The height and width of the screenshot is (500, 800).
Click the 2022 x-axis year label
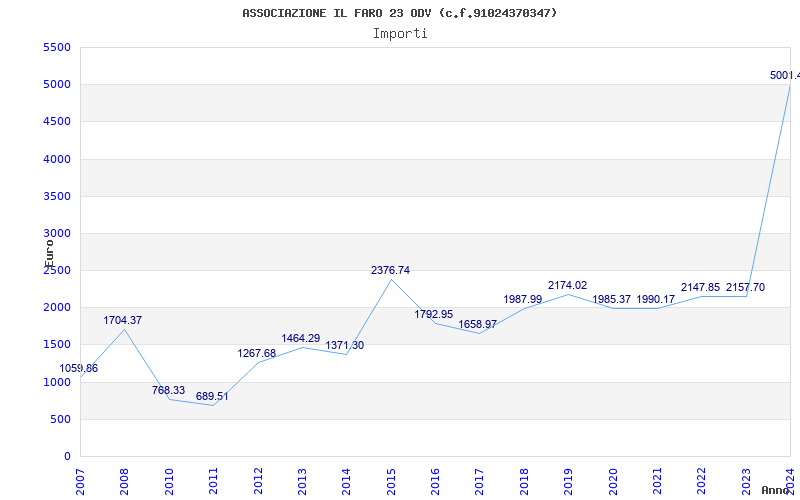click(x=702, y=482)
